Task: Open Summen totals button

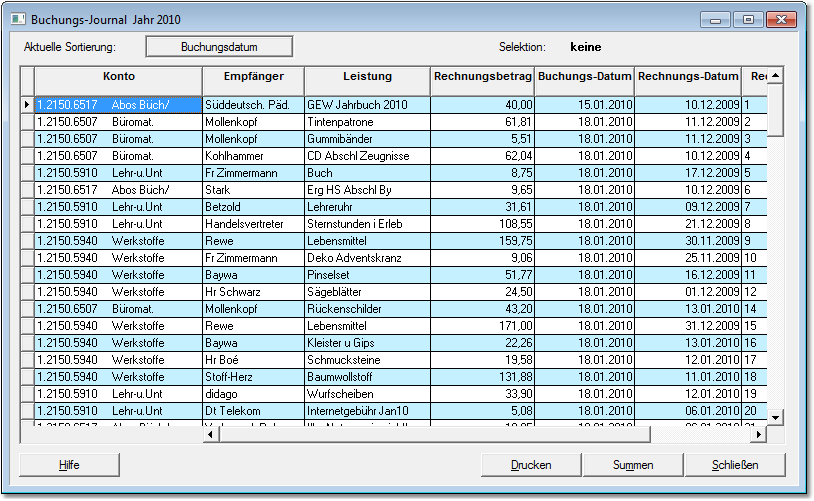Action: coord(633,465)
